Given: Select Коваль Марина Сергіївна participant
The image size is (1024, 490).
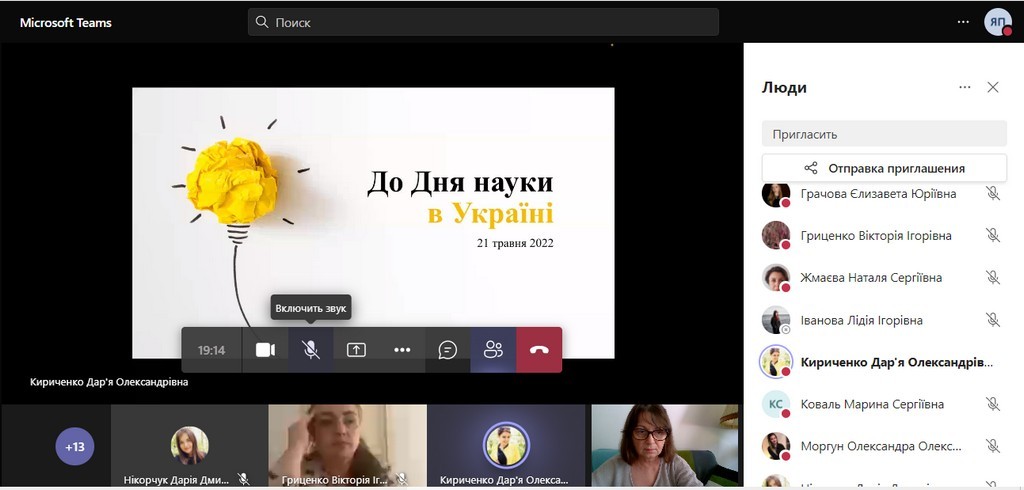Looking at the screenshot, I should [872, 404].
